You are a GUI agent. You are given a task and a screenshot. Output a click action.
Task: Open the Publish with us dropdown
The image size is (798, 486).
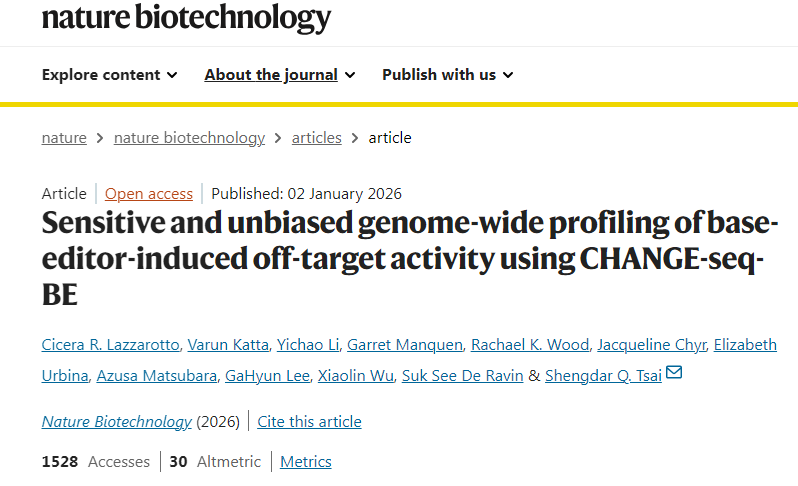447,75
